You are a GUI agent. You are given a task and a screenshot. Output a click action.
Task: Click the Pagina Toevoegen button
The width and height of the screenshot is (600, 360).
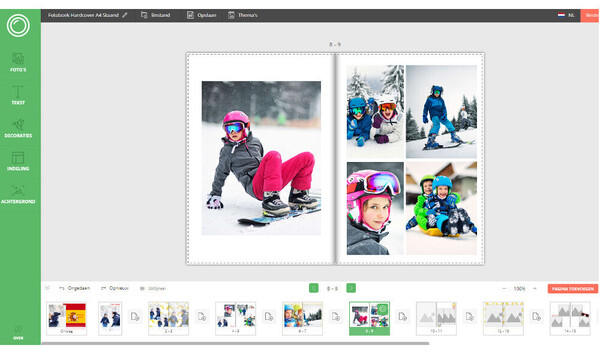coord(572,288)
